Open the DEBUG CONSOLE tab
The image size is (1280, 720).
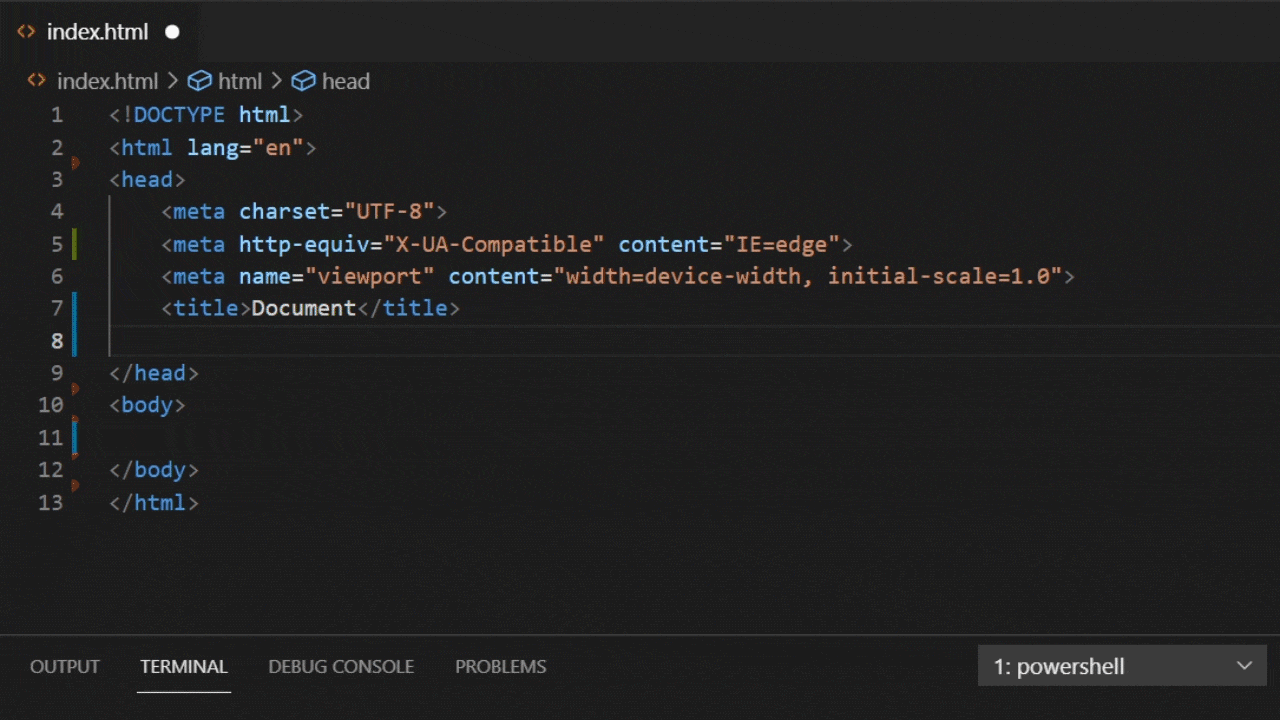[x=341, y=666]
